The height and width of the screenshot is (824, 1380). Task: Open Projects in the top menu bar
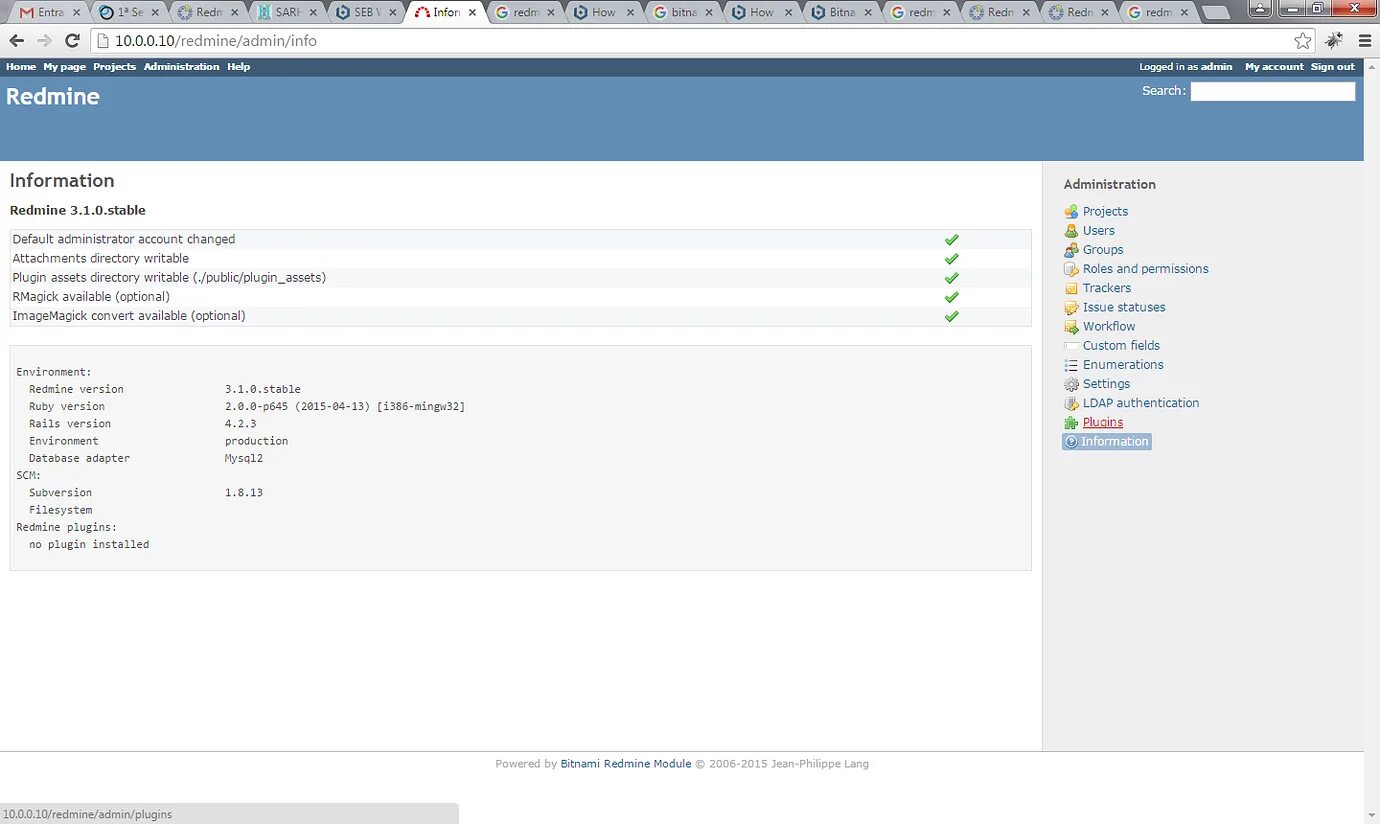(x=114, y=67)
